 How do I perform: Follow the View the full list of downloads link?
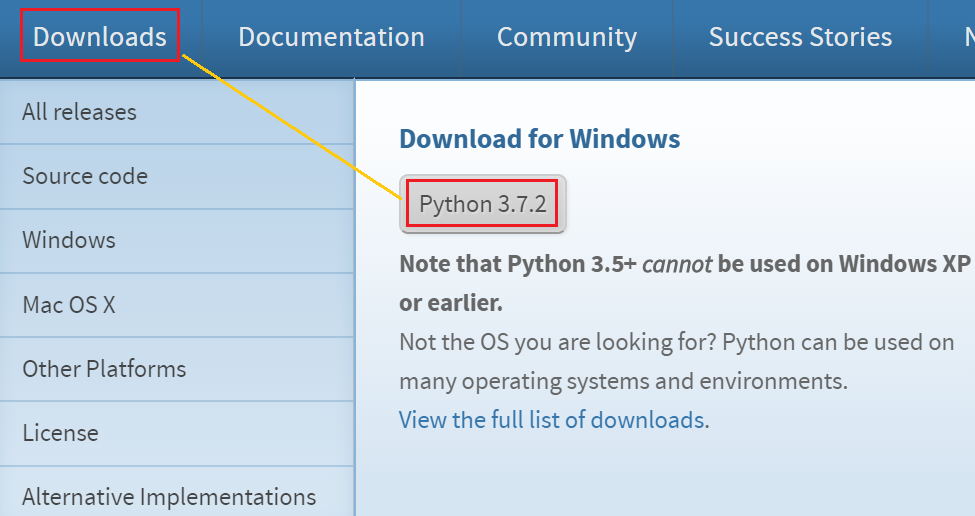(552, 419)
